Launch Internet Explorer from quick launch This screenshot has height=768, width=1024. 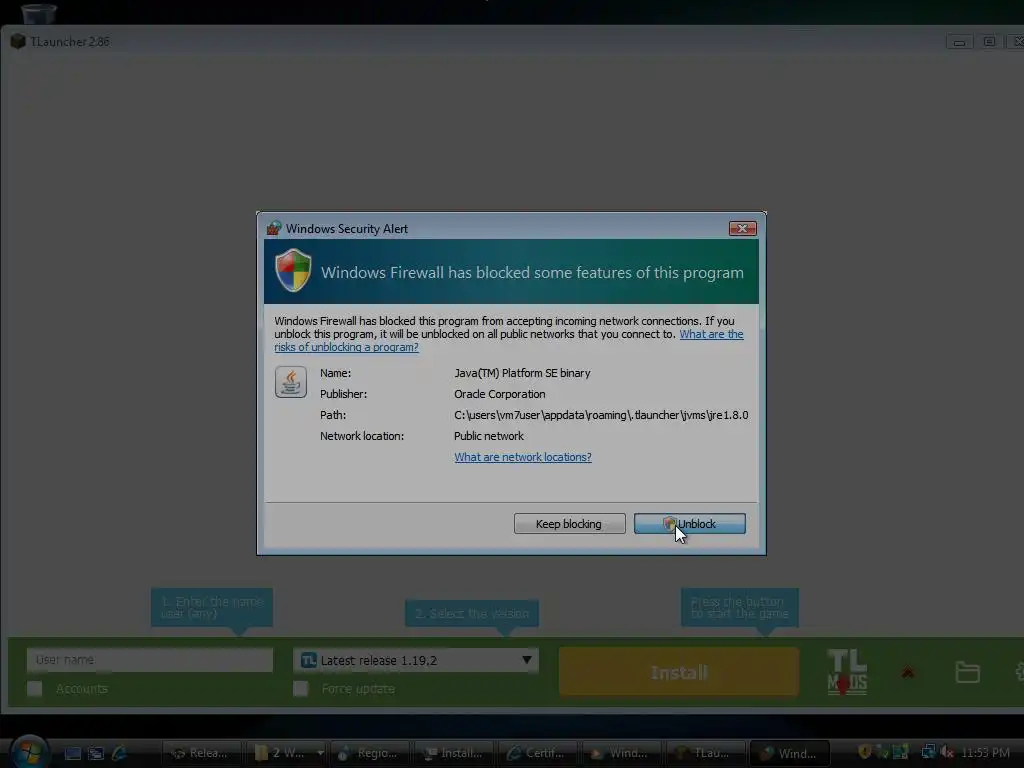[x=120, y=753]
